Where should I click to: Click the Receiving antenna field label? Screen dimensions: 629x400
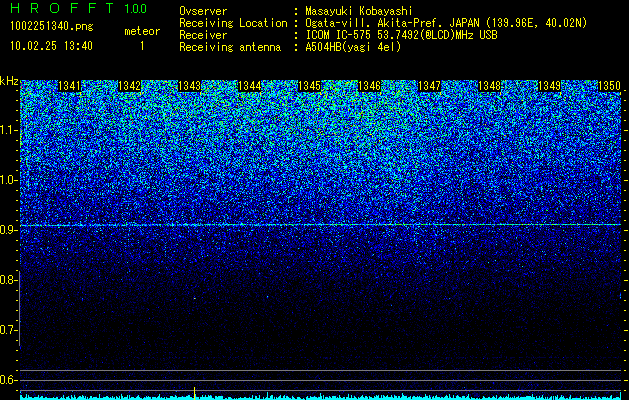pyautogui.click(x=230, y=47)
